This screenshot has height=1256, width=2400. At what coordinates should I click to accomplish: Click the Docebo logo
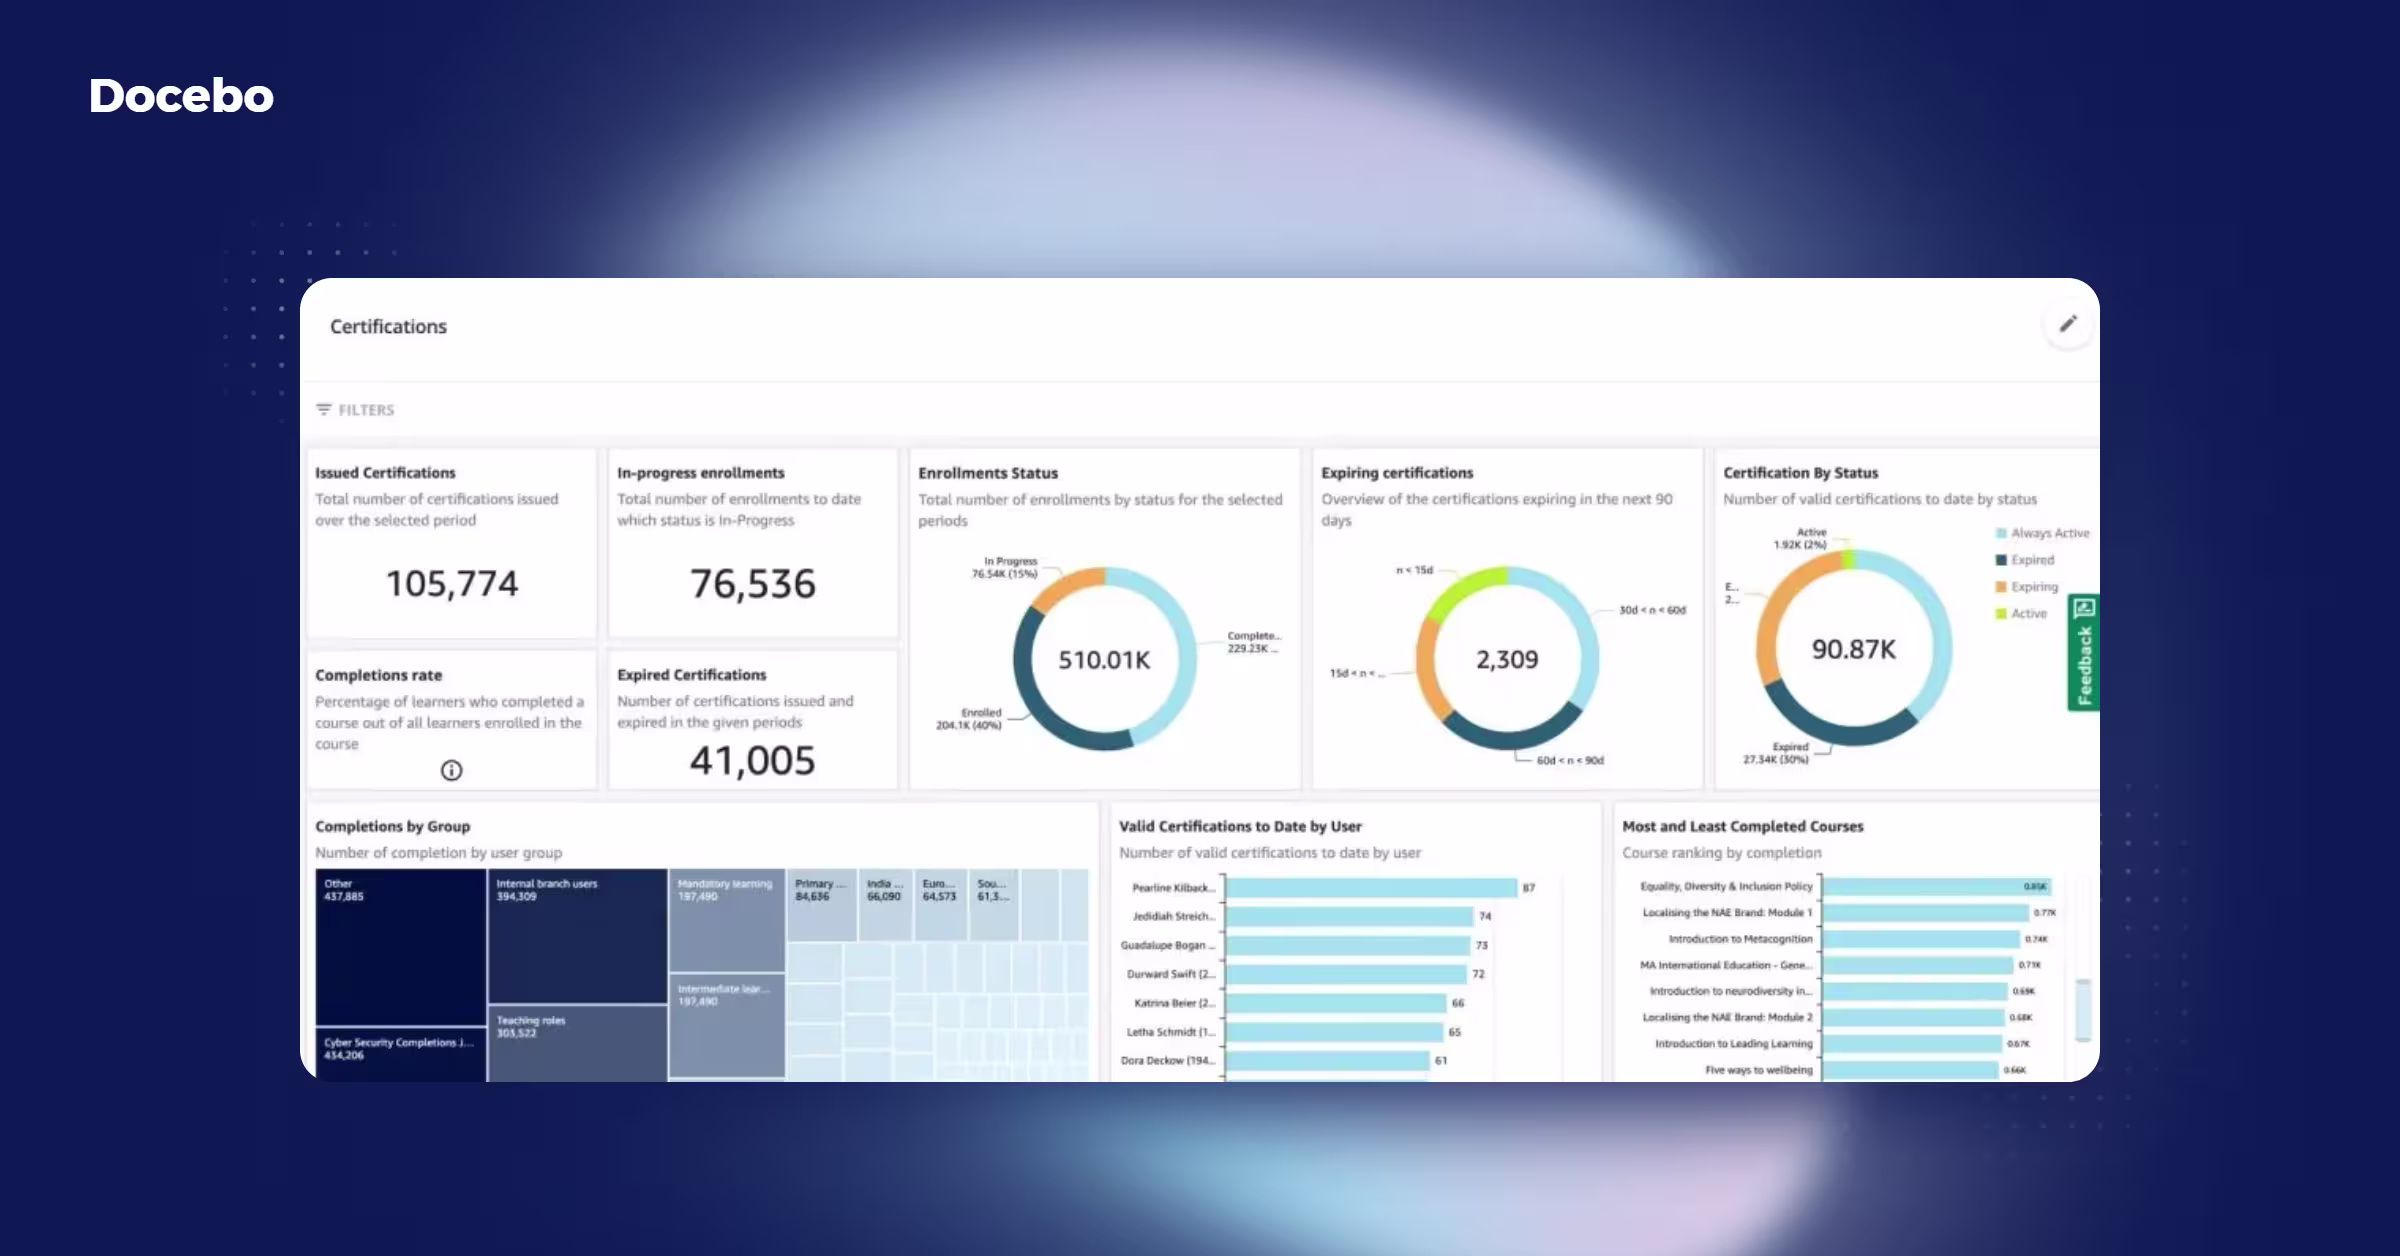click(x=181, y=96)
